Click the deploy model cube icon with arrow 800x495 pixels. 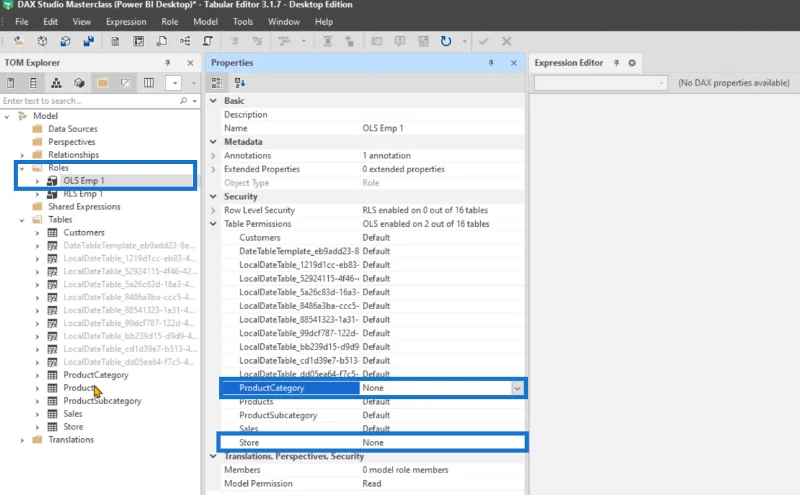coord(65,41)
